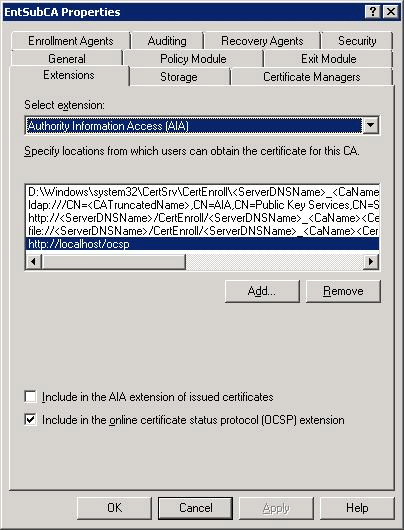Click the Authority Information Access combo box
Screen dimensions: 404x530
[202, 126]
